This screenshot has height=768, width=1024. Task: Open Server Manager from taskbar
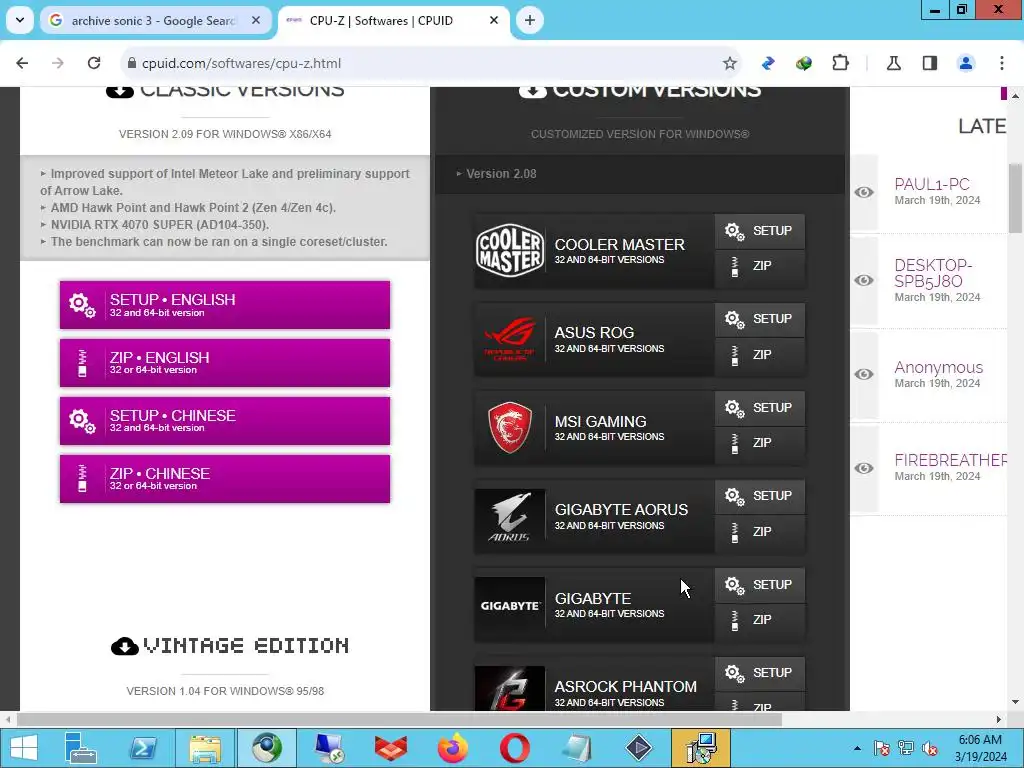[81, 748]
